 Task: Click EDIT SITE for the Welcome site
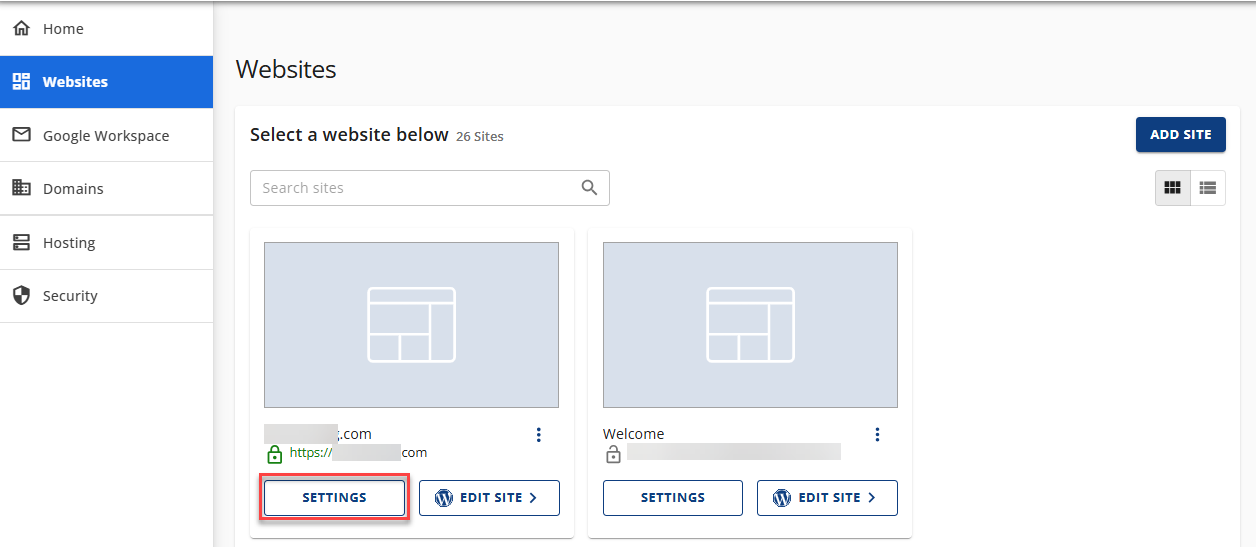[827, 498]
